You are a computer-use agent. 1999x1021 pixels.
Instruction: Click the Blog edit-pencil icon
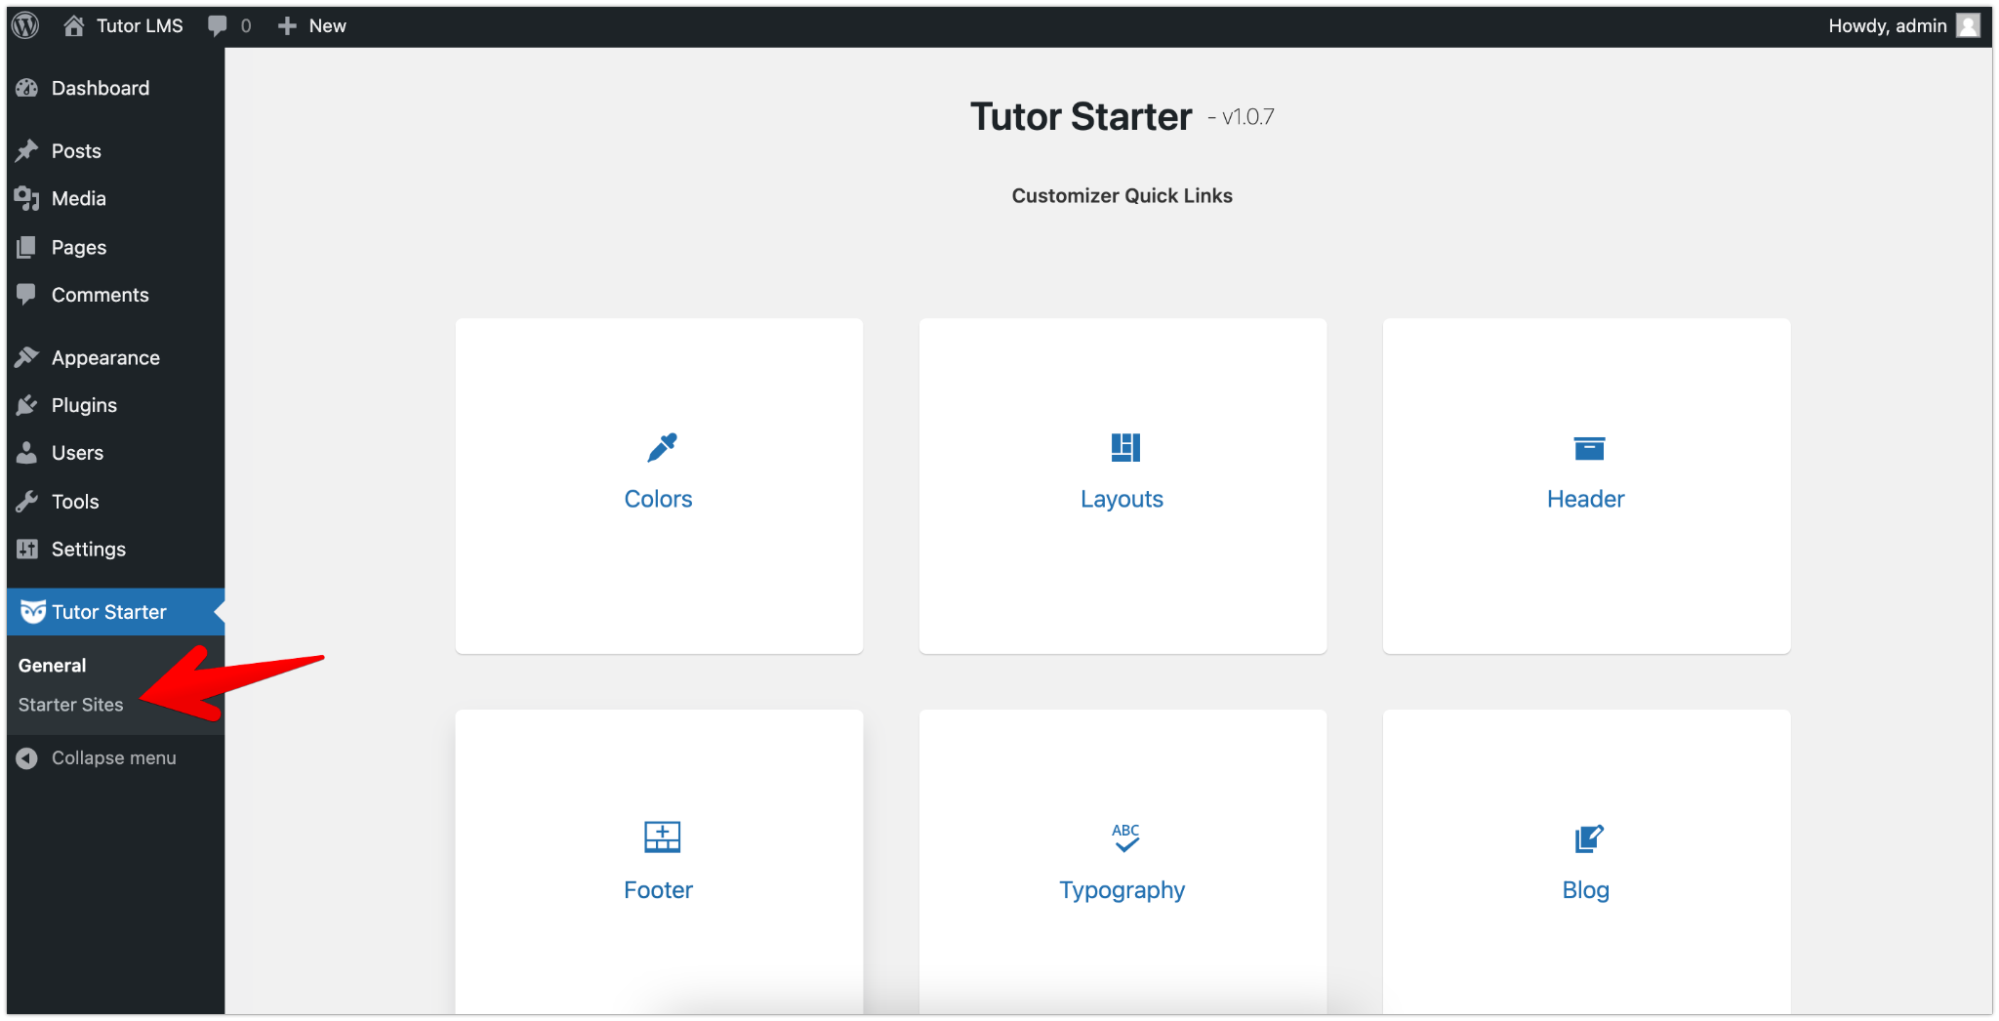[x=1589, y=838]
